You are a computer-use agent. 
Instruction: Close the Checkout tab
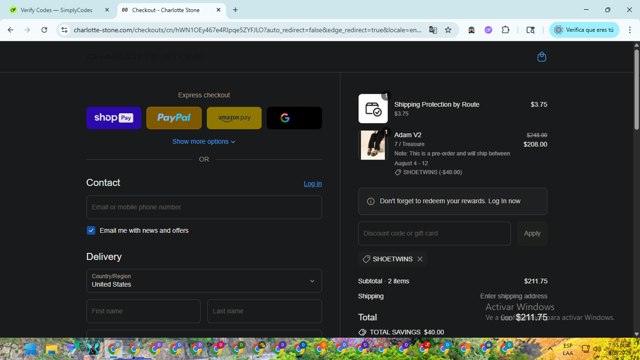pyautogui.click(x=218, y=10)
